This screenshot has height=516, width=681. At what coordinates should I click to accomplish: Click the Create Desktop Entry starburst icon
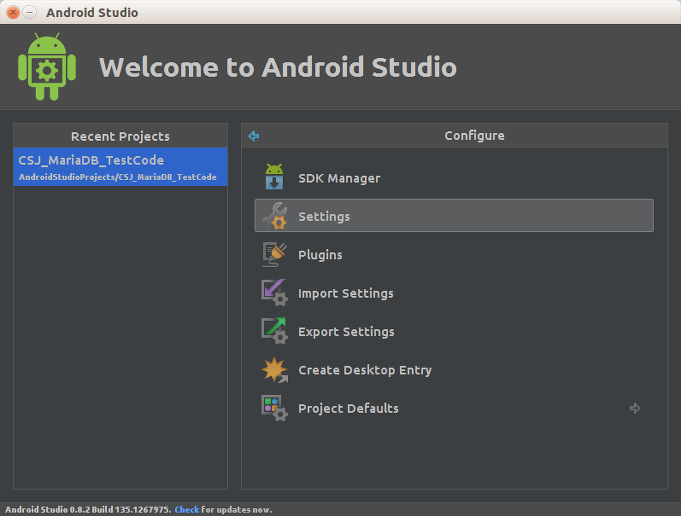(274, 370)
